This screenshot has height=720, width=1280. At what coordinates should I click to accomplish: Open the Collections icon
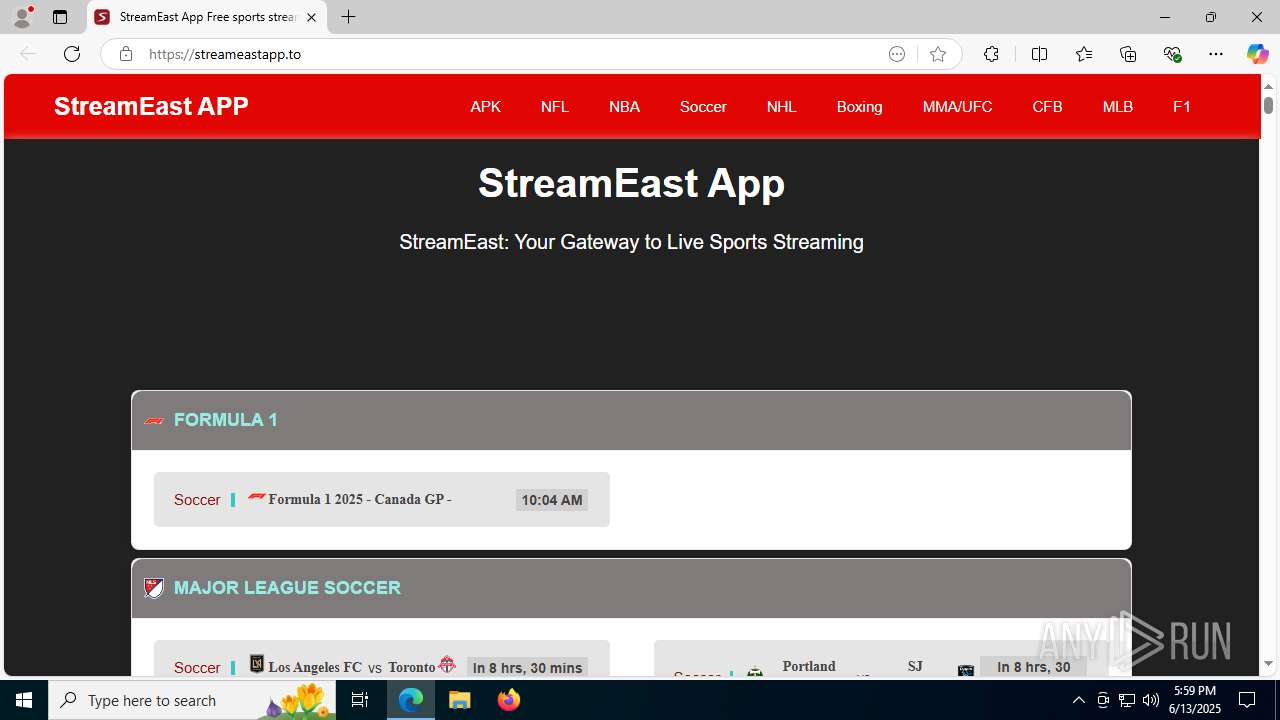[1128, 54]
